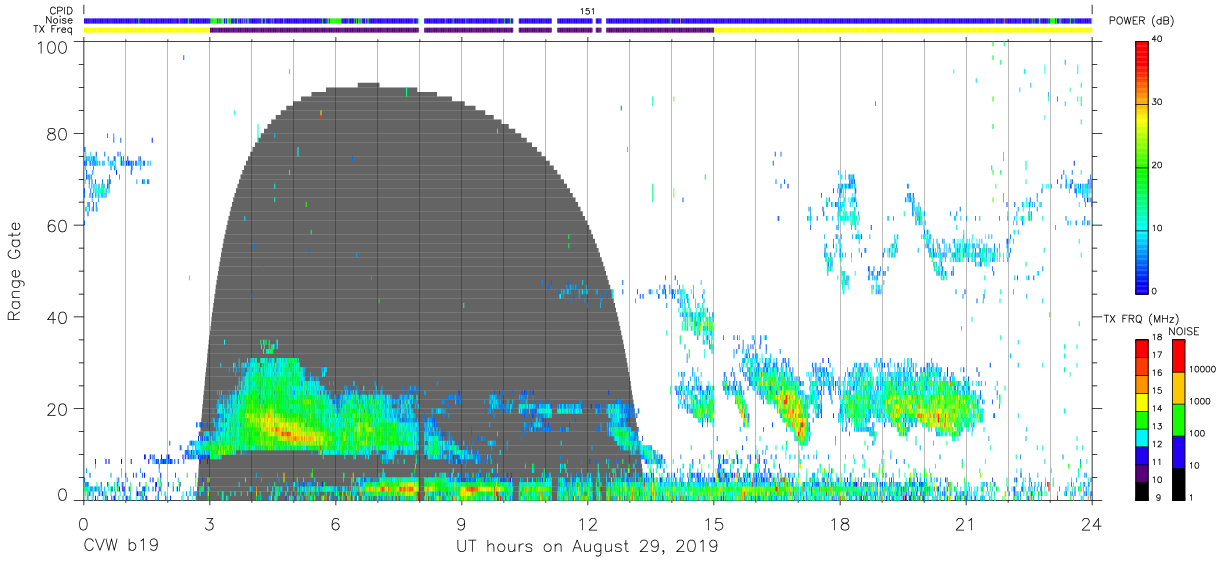Pick the black 9 MHz swatch in TX FRQ legend

pyautogui.click(x=1142, y=493)
